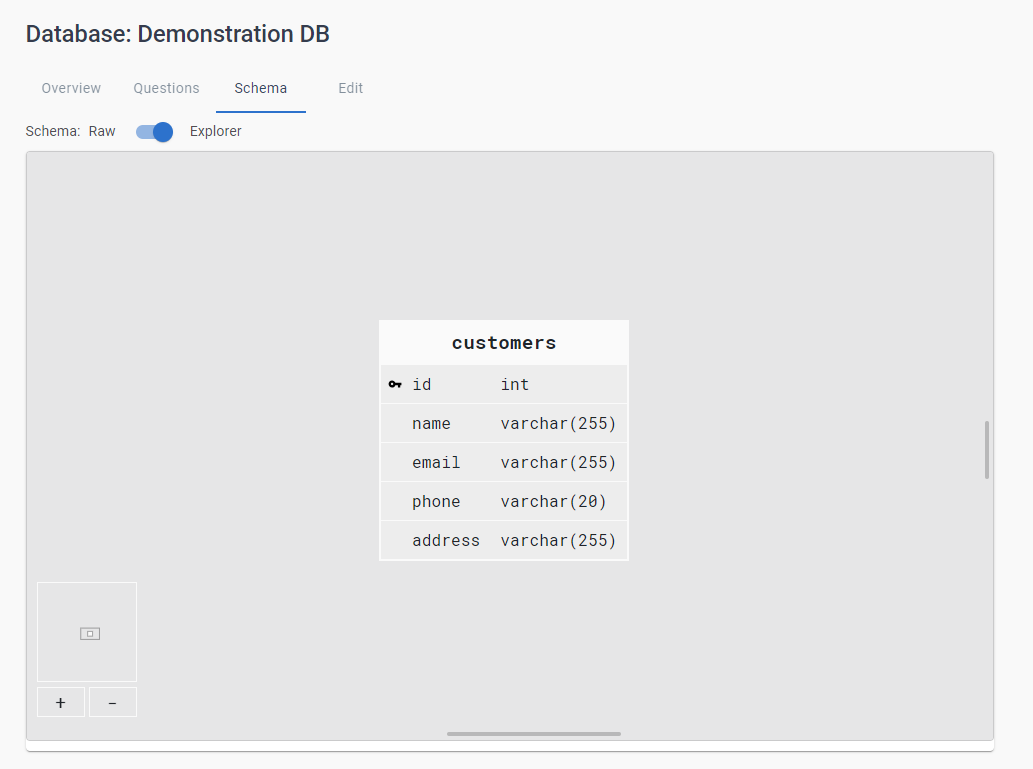
Task: Click the Database: Demonstration DB heading
Action: (177, 34)
